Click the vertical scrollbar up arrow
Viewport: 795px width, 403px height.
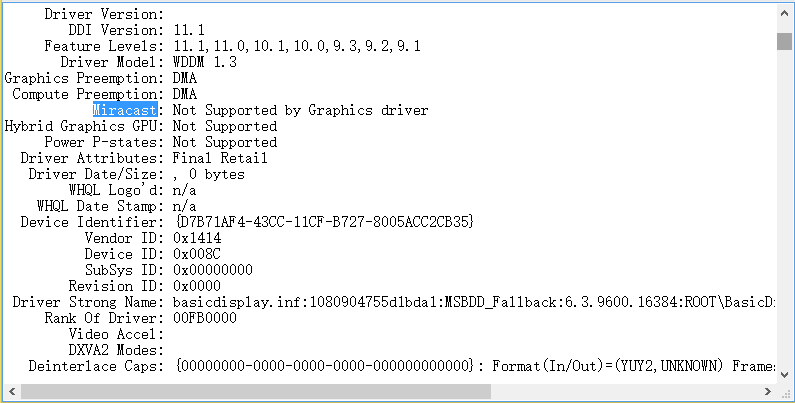(784, 13)
